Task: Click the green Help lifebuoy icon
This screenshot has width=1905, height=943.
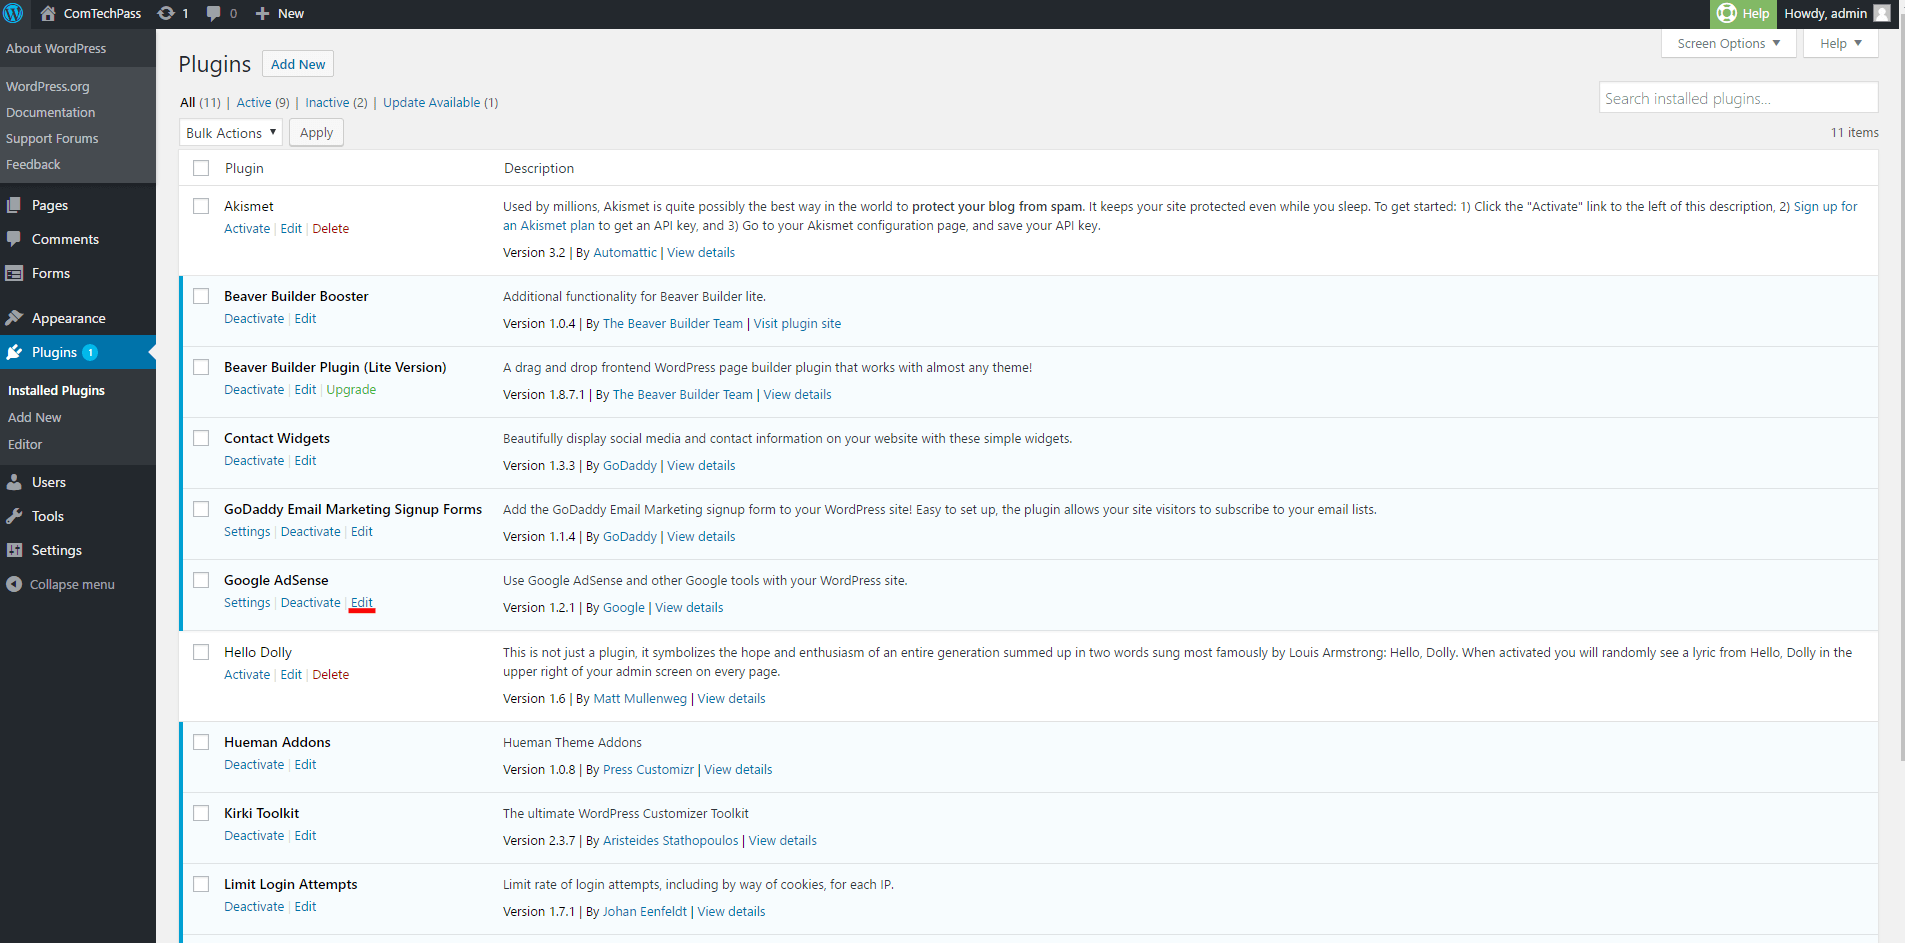Action: pyautogui.click(x=1727, y=14)
